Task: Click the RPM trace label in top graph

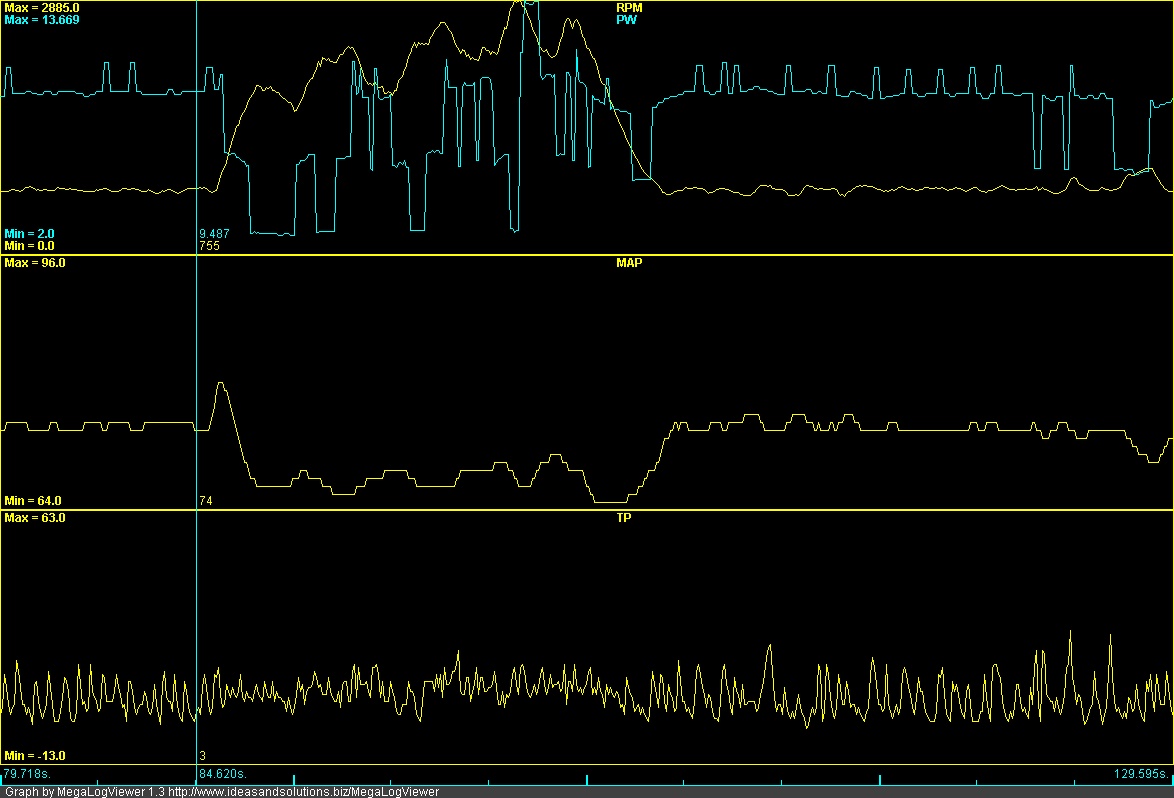Action: (x=629, y=7)
